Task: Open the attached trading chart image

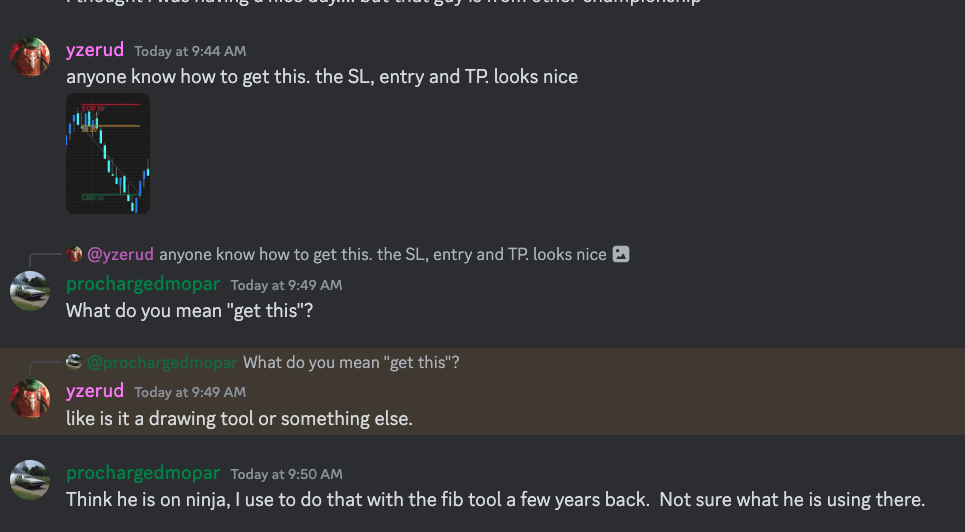Action: click(x=108, y=153)
